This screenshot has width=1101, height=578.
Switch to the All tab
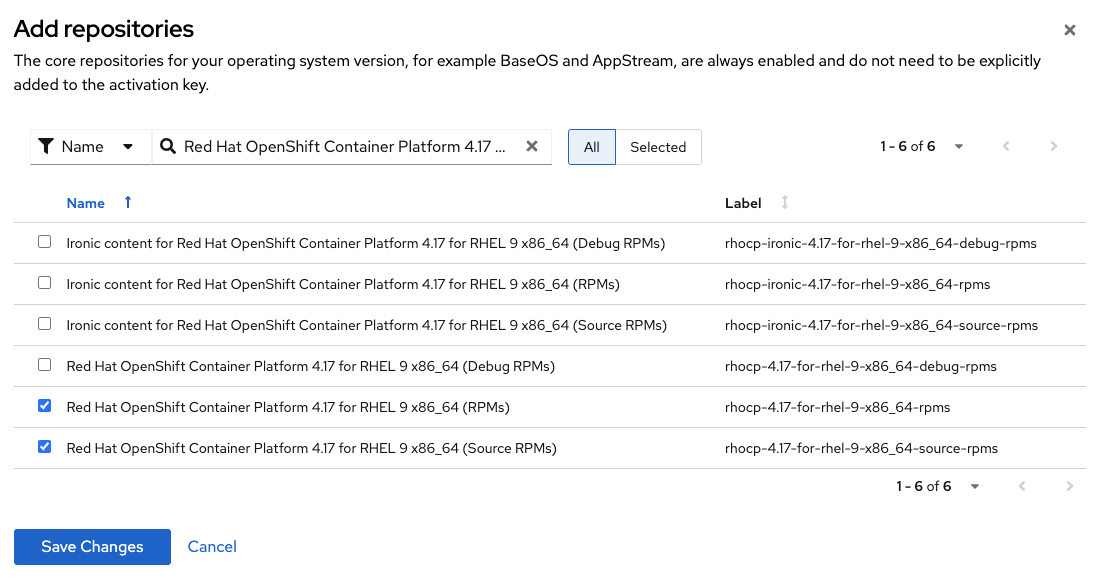click(x=591, y=146)
